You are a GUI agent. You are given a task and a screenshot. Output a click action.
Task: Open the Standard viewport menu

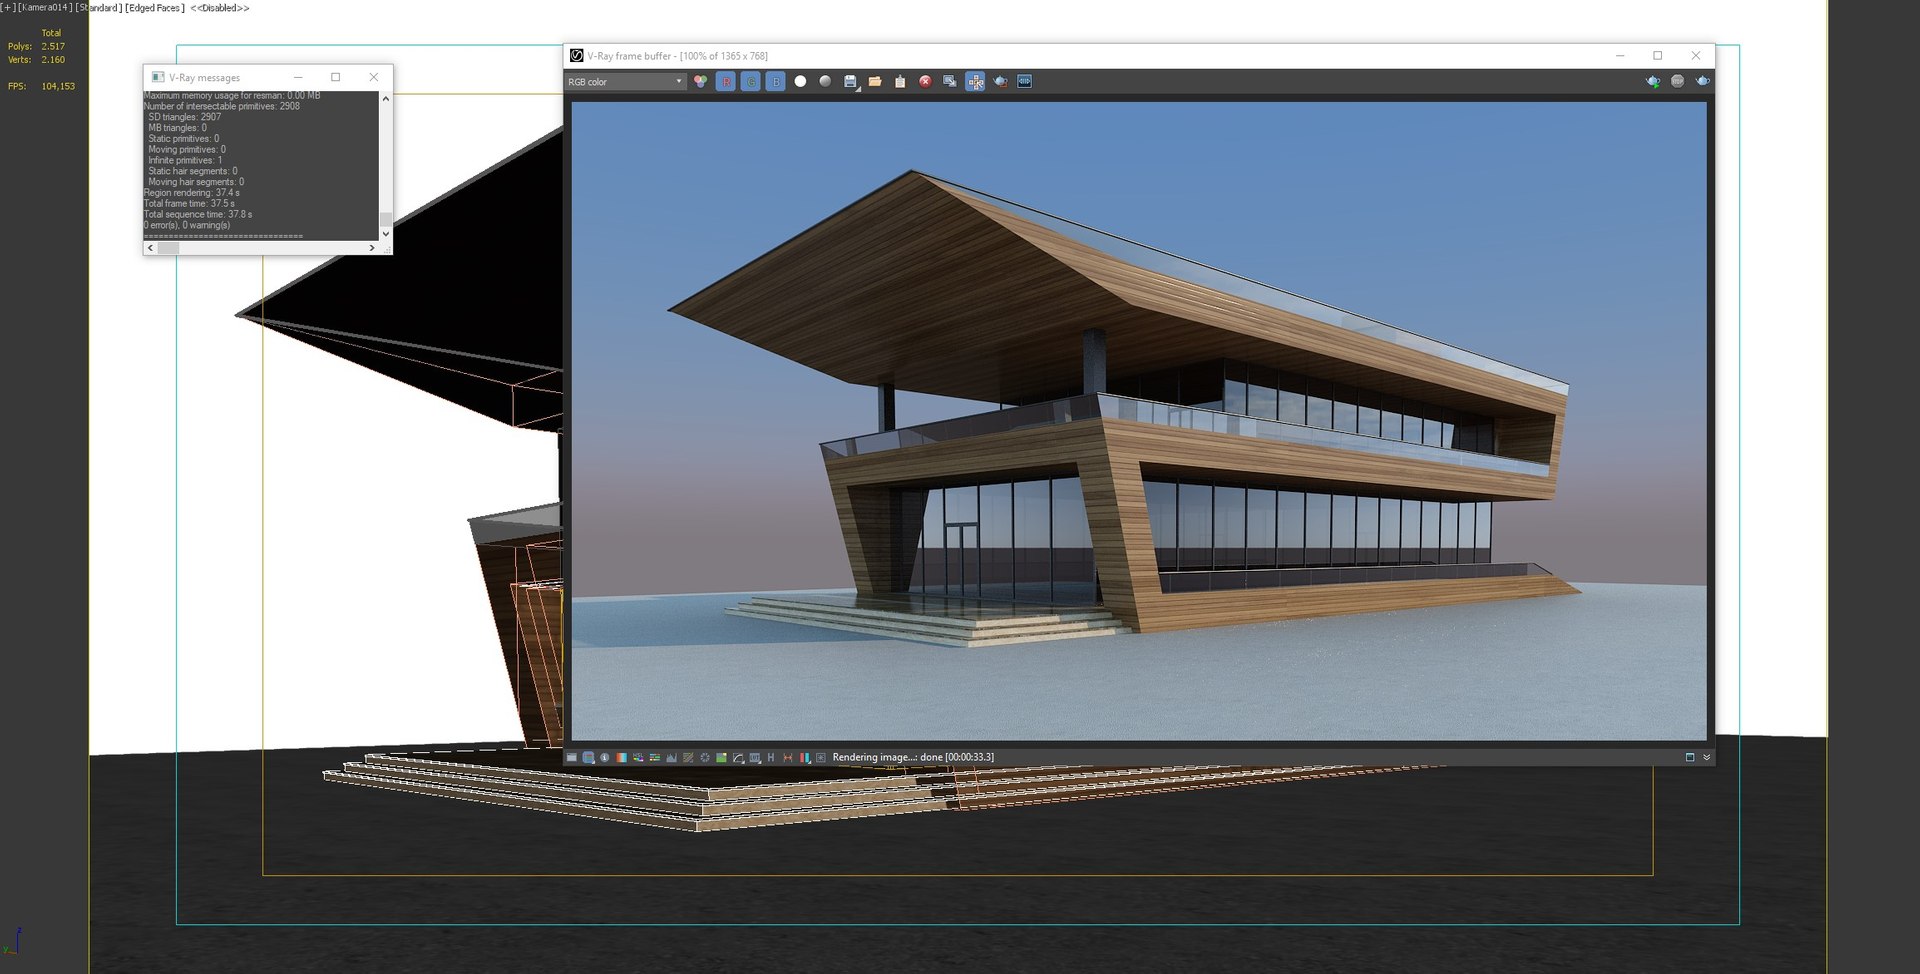[99, 8]
